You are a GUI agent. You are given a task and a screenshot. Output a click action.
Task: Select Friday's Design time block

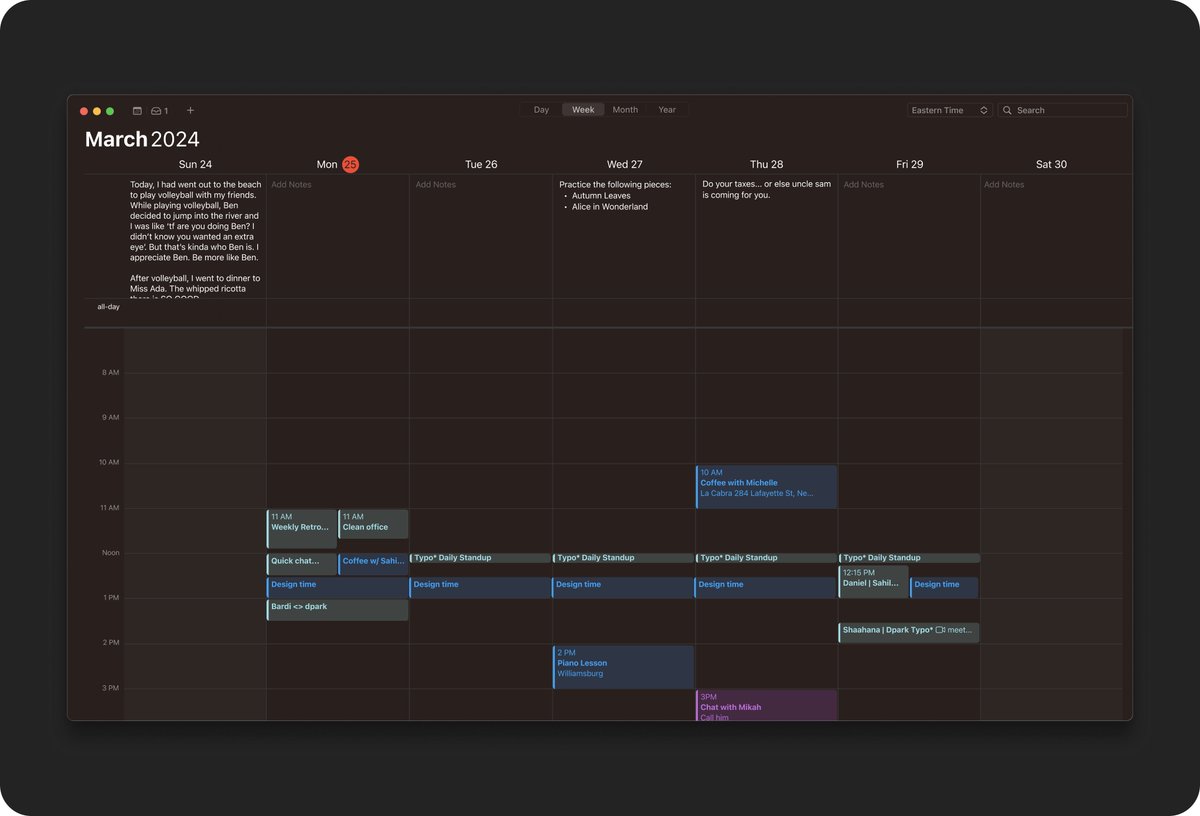[944, 587]
